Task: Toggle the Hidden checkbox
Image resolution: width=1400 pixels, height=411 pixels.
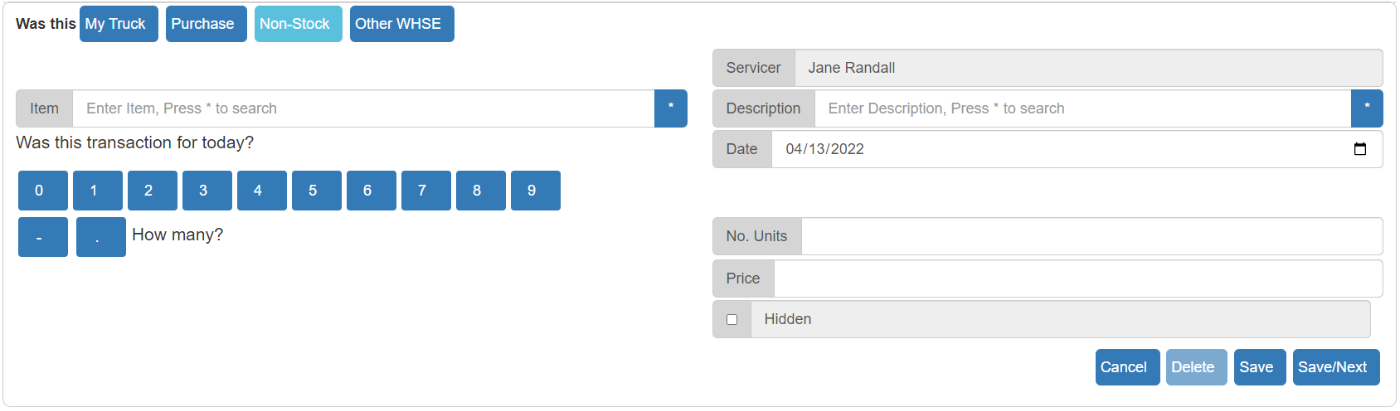Action: coord(732,320)
